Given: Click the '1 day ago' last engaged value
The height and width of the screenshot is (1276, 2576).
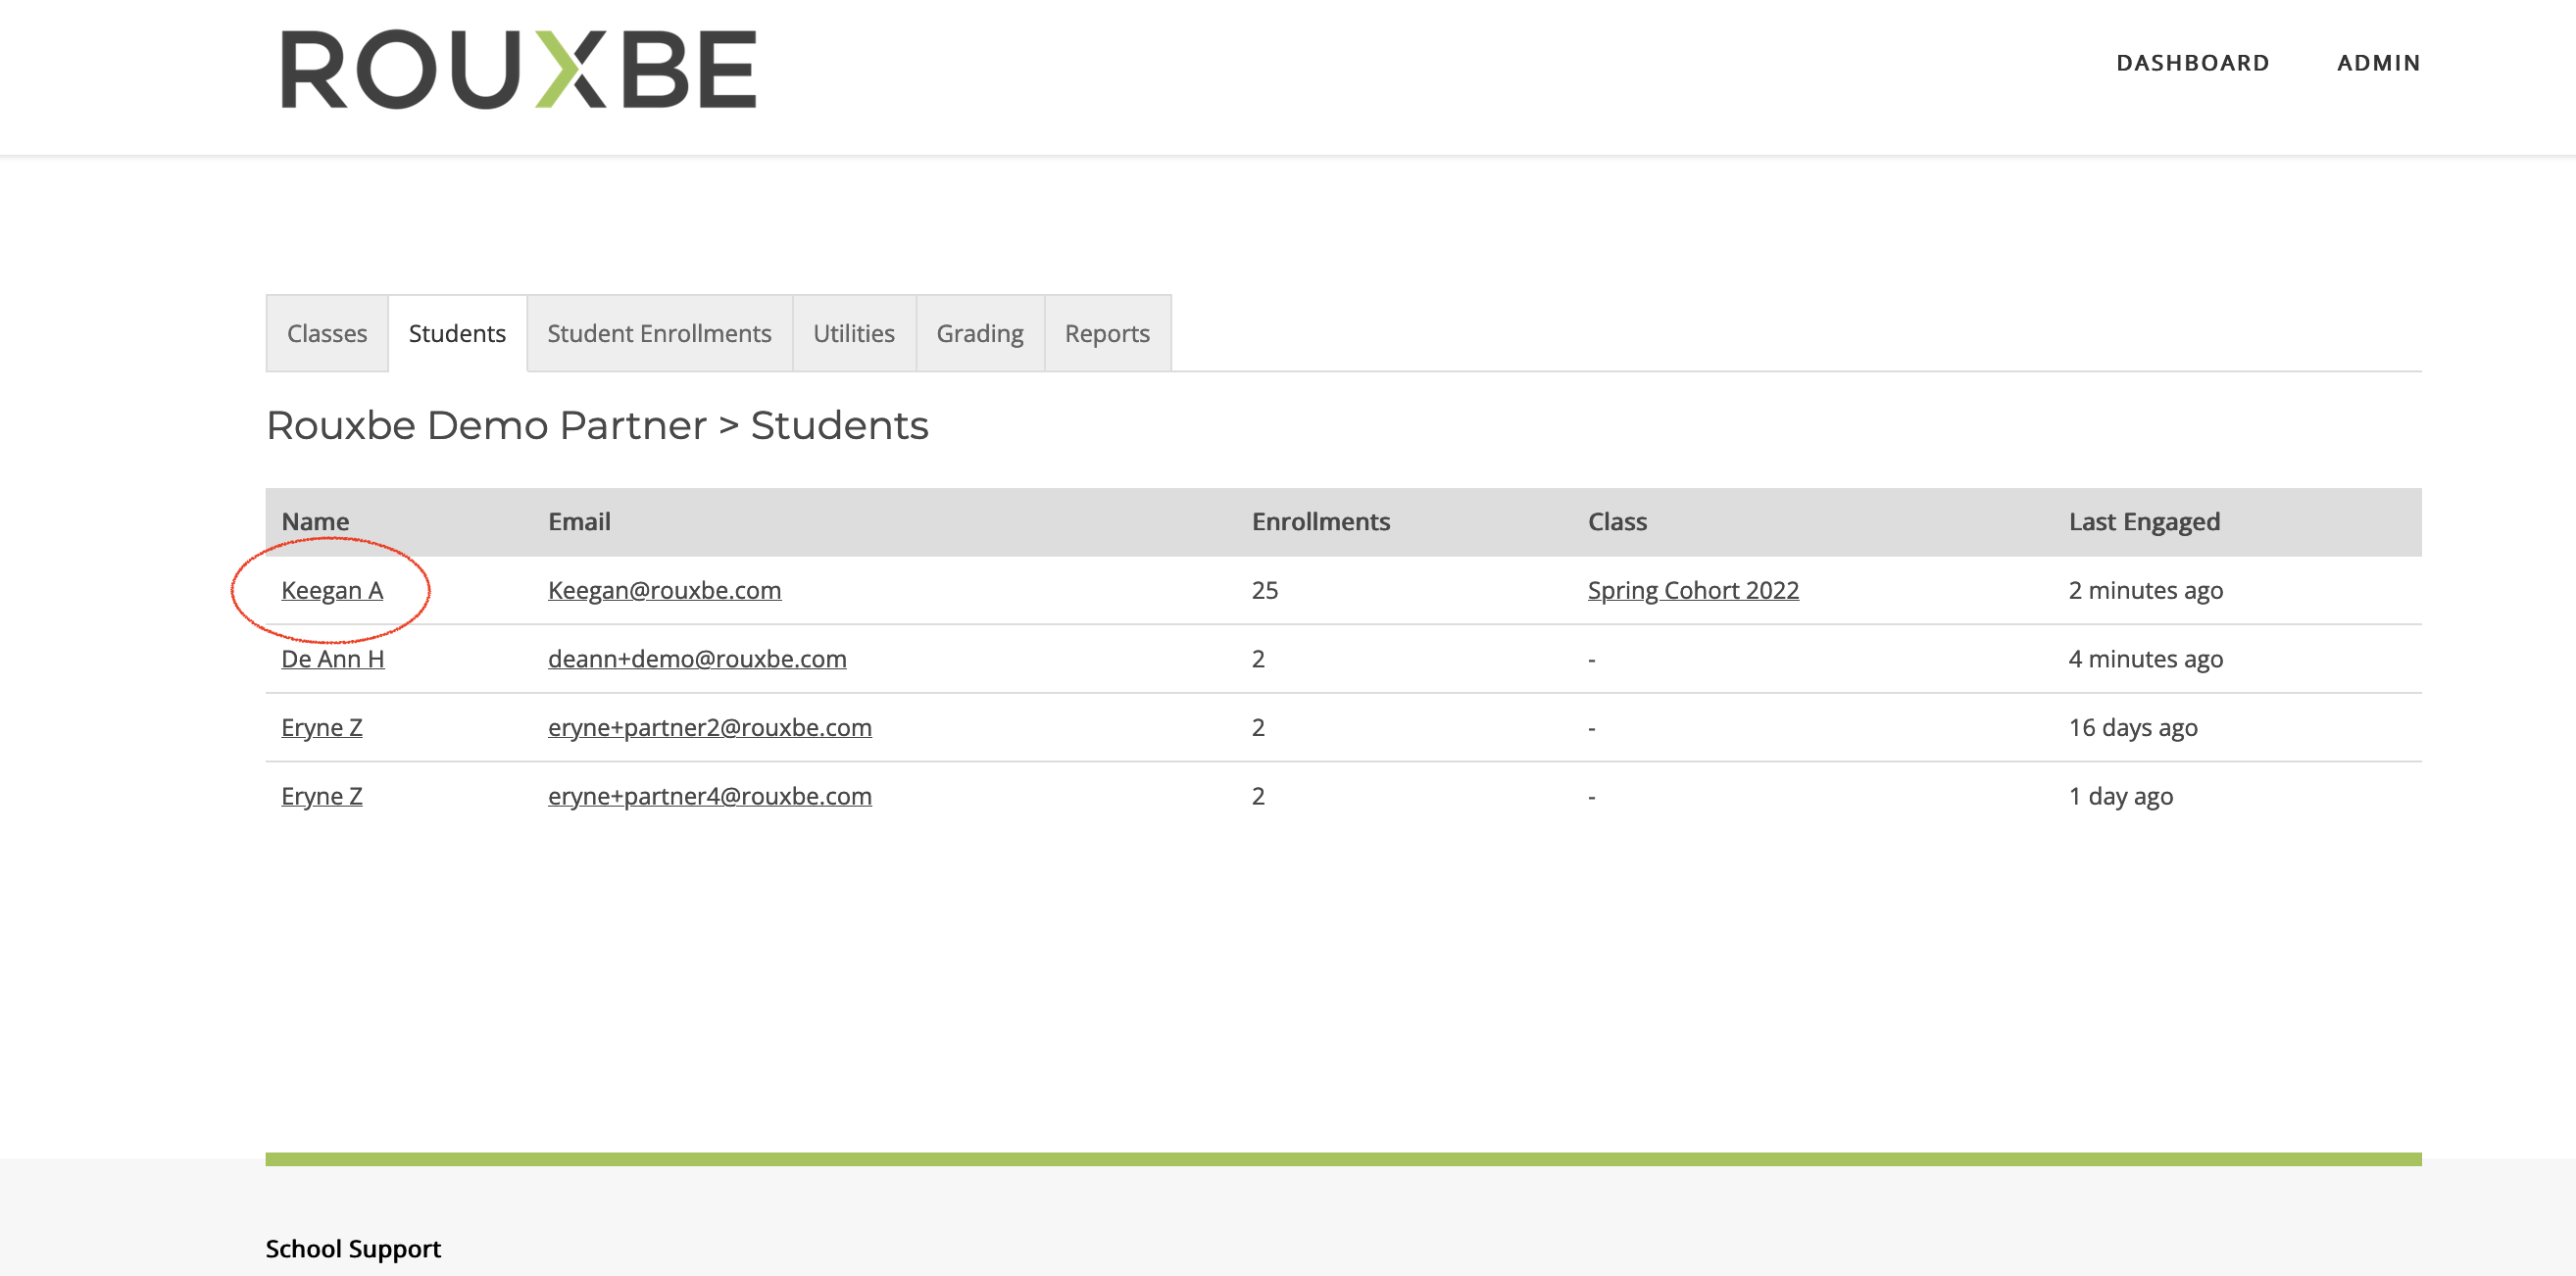Looking at the screenshot, I should click(2120, 796).
